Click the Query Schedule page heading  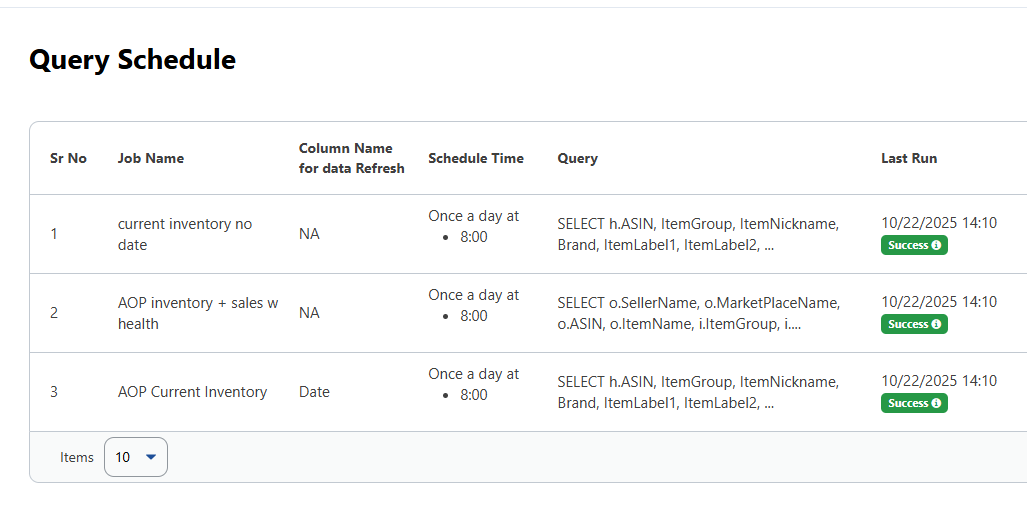pos(132,60)
